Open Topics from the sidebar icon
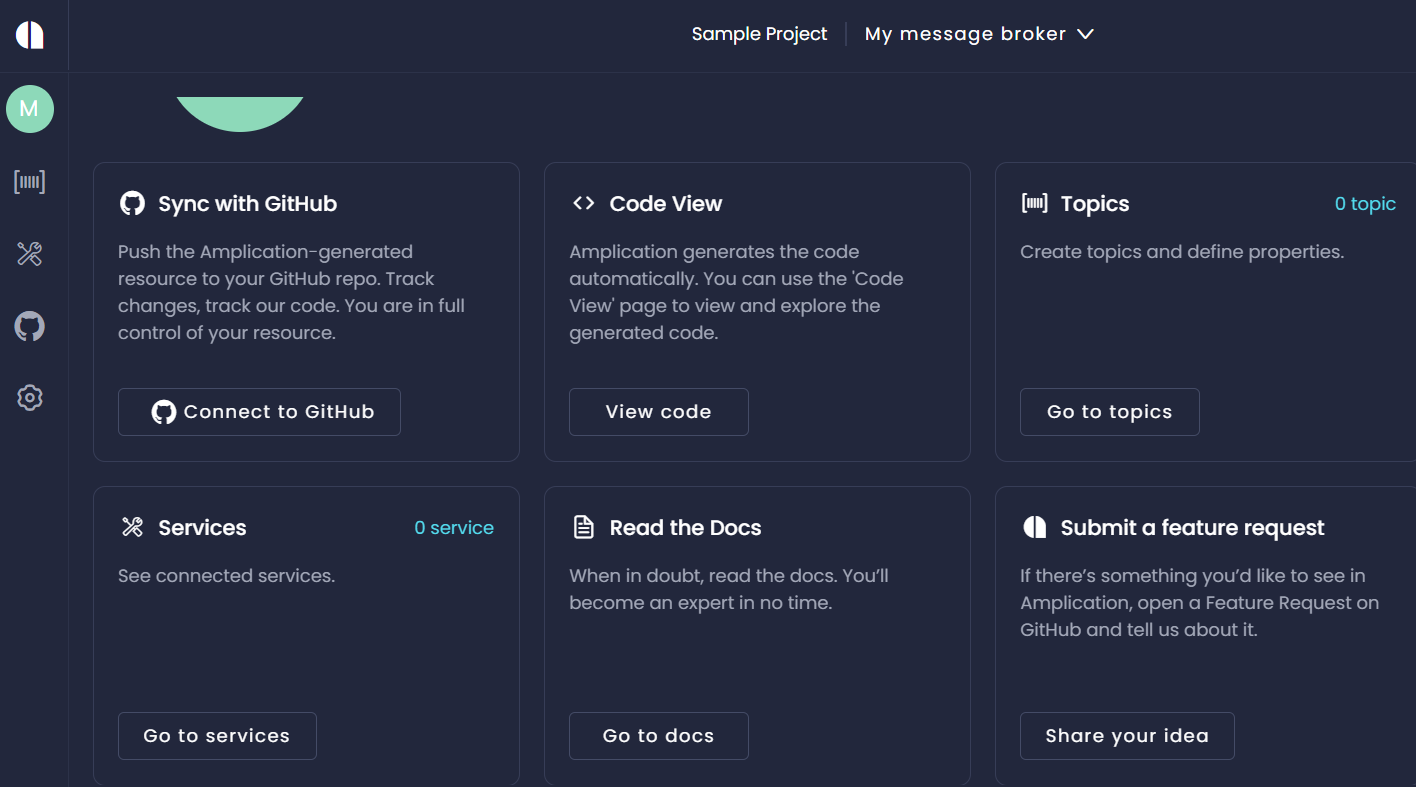 [30, 182]
